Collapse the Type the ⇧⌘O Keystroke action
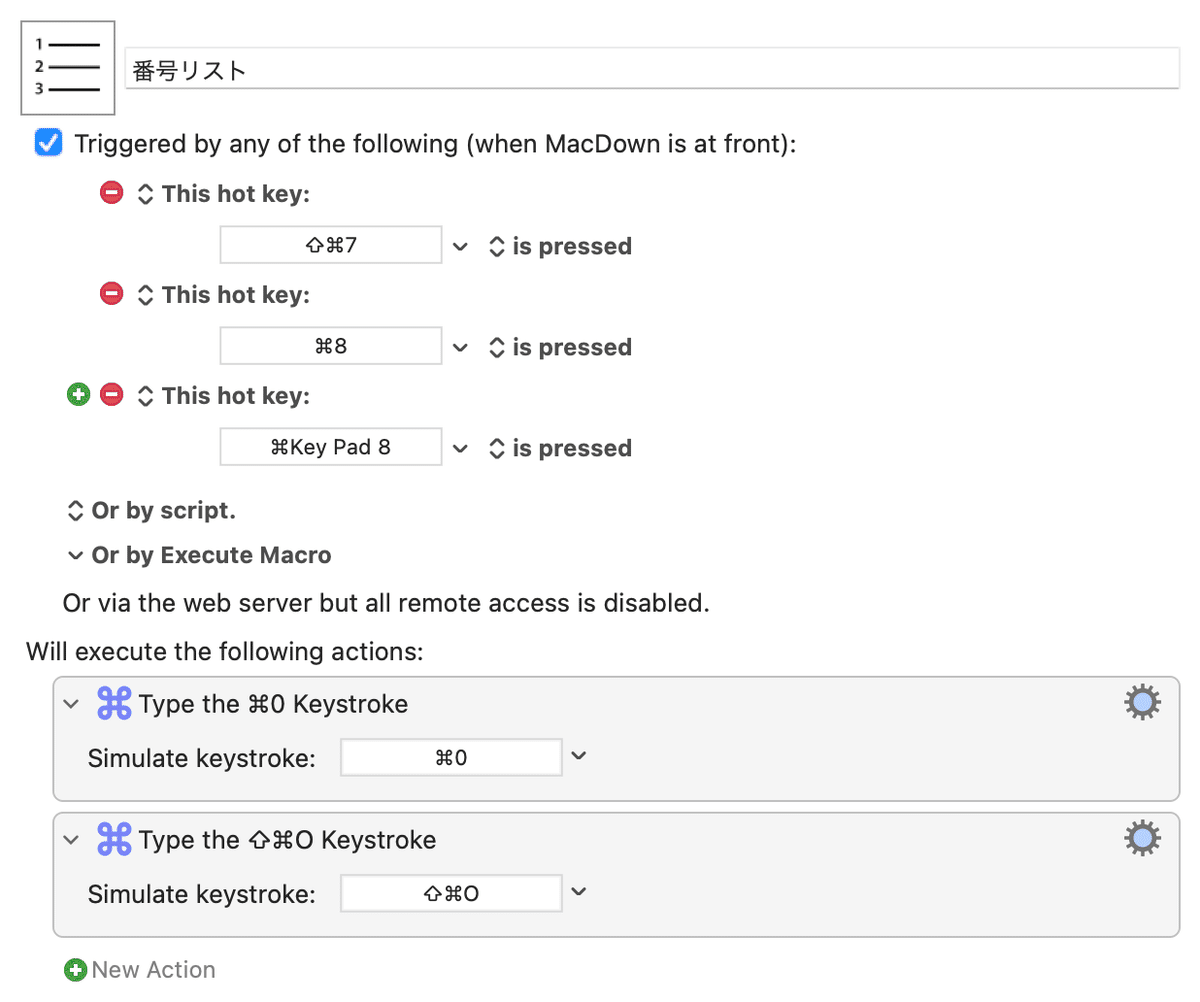This screenshot has height=1002, width=1200. pyautogui.click(x=70, y=840)
